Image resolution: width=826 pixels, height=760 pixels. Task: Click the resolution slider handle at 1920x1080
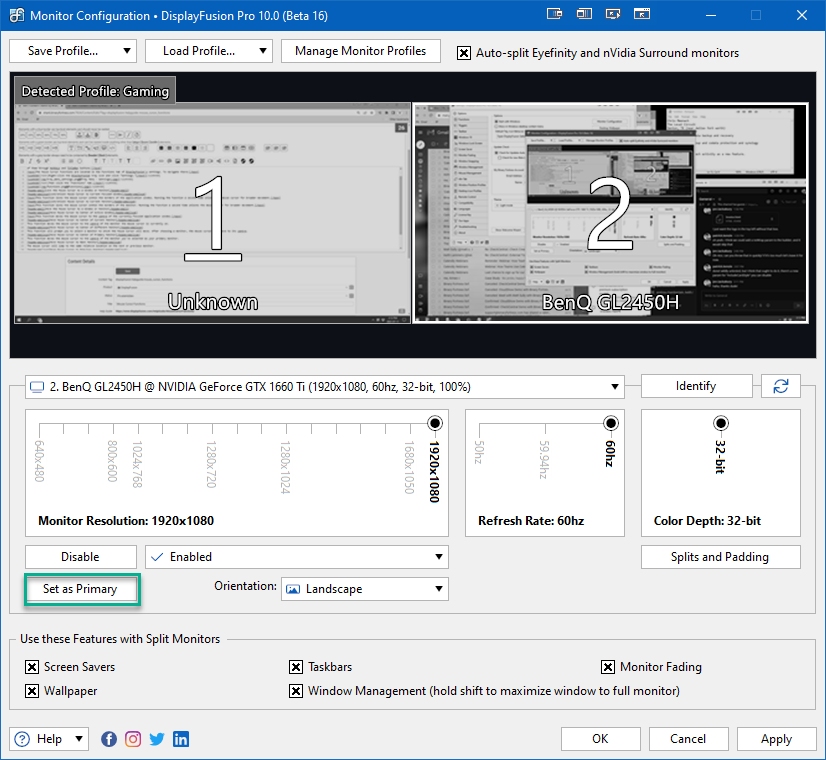click(x=435, y=423)
